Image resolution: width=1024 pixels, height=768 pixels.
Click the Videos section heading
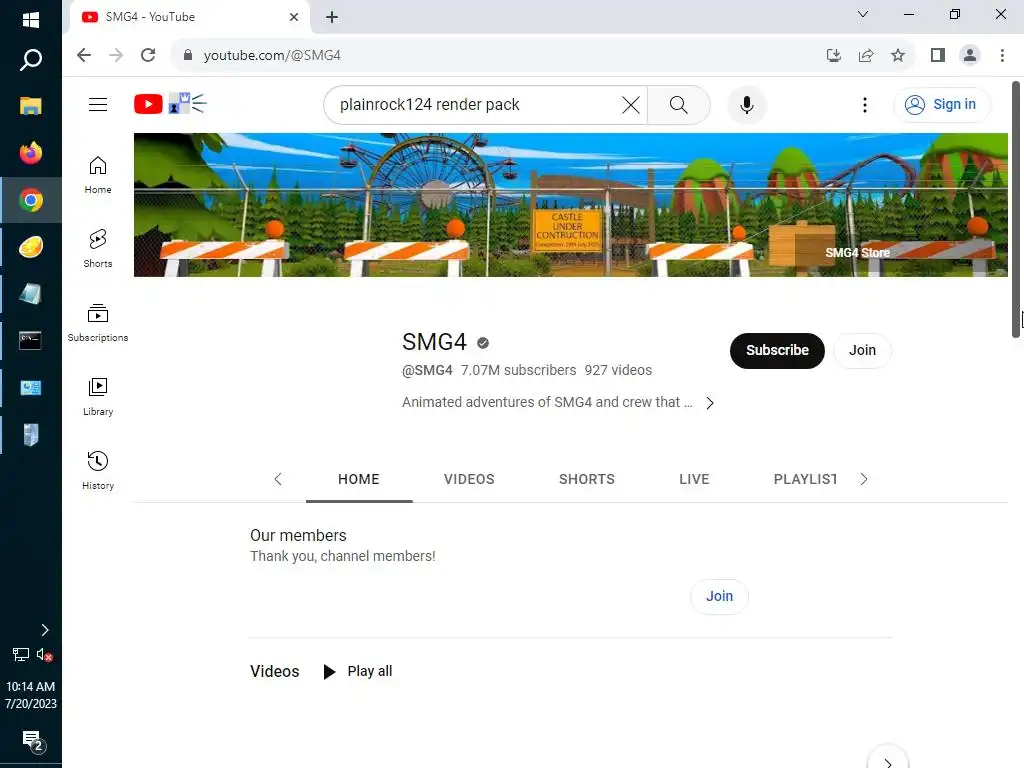coord(274,671)
